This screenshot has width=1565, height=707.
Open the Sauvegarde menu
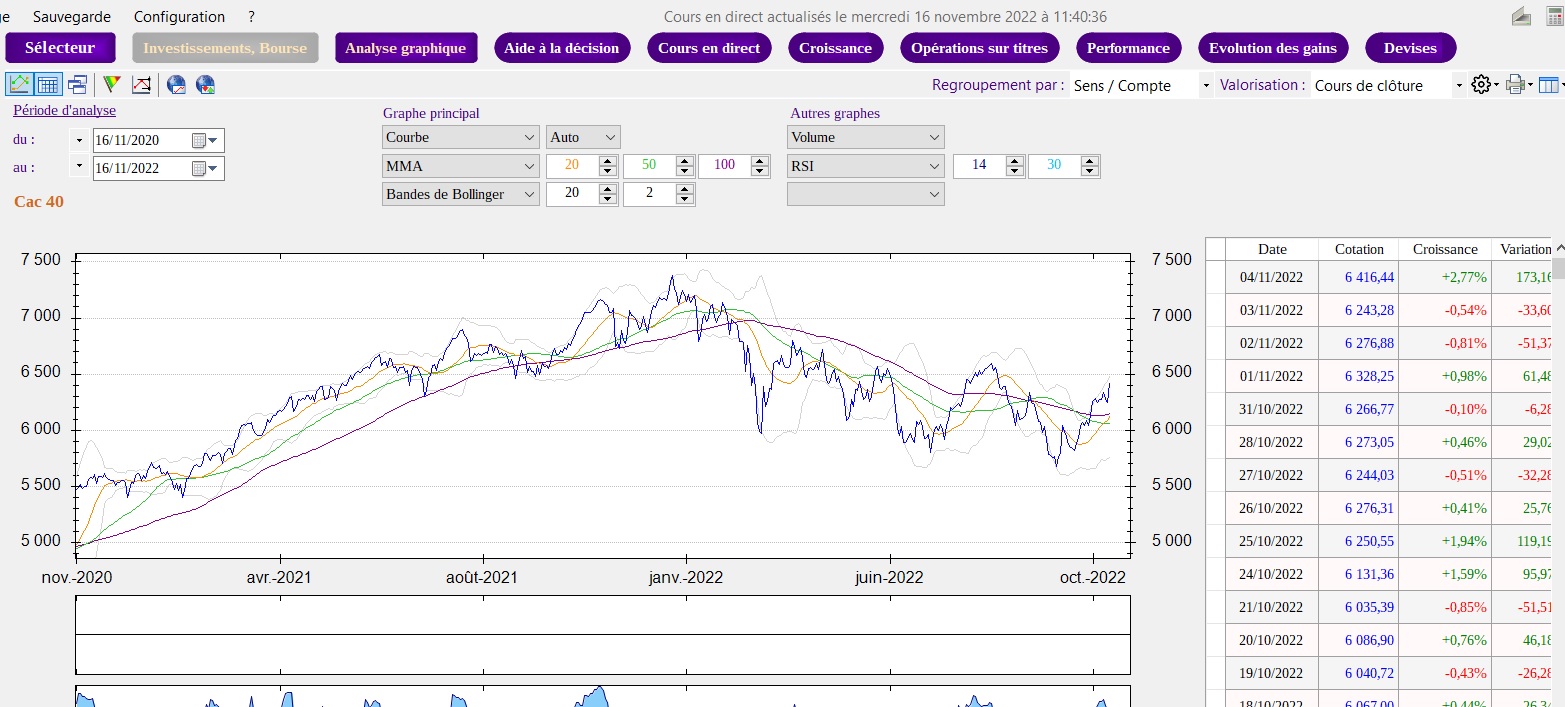click(x=72, y=17)
